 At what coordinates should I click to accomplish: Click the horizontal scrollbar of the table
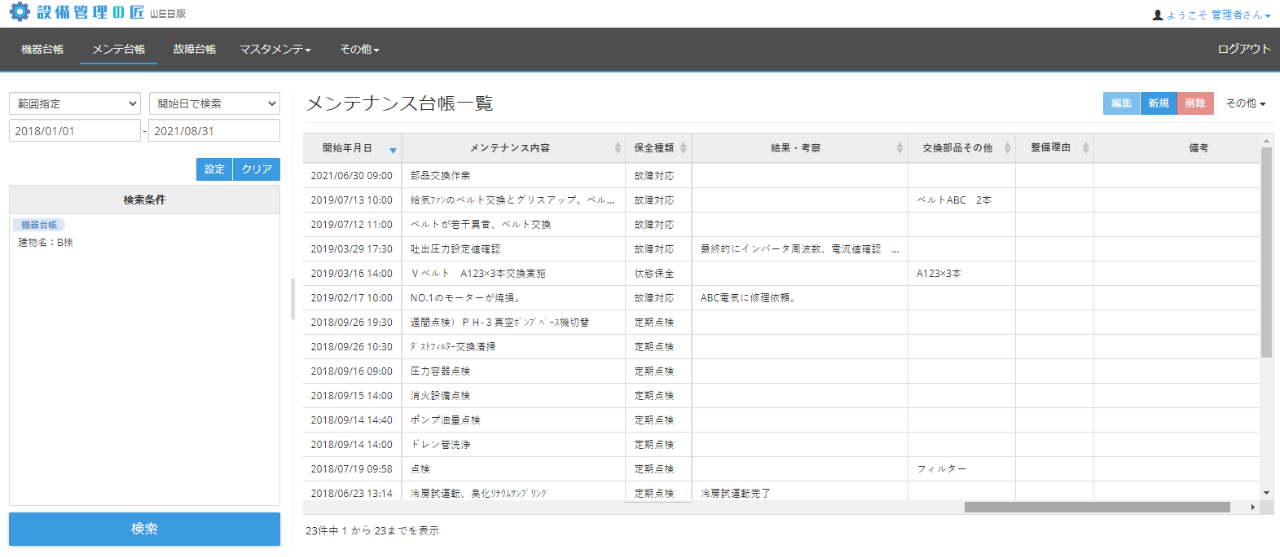point(1096,507)
